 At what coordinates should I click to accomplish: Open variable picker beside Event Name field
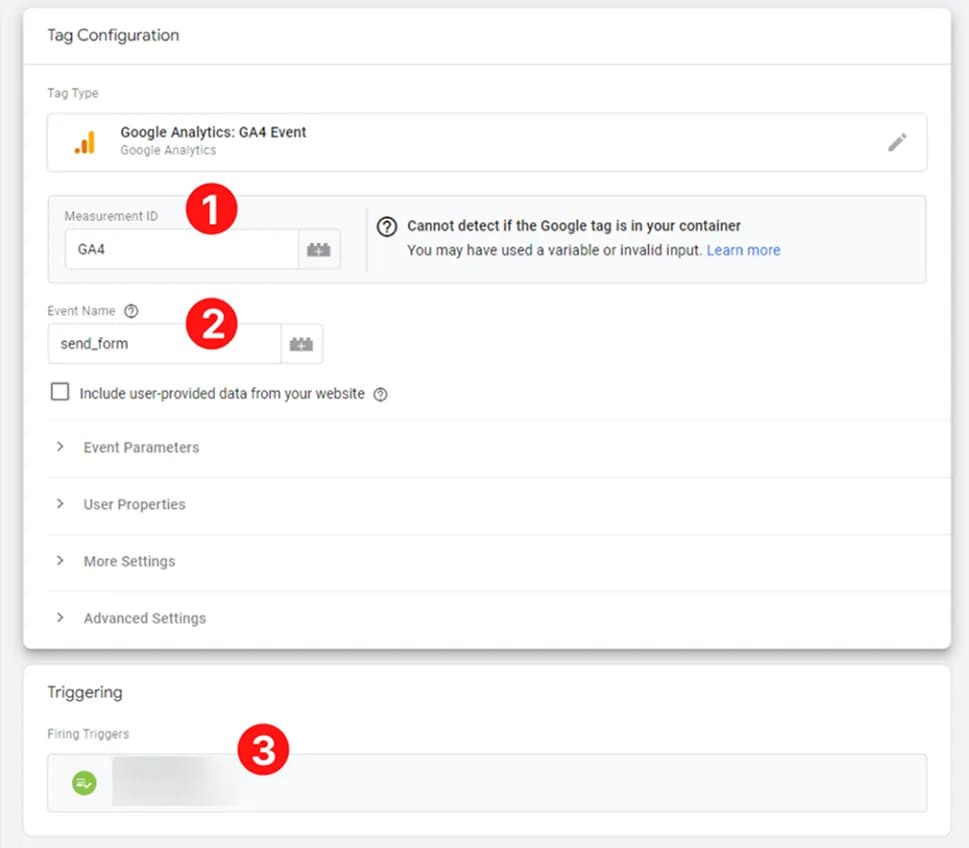click(x=302, y=344)
